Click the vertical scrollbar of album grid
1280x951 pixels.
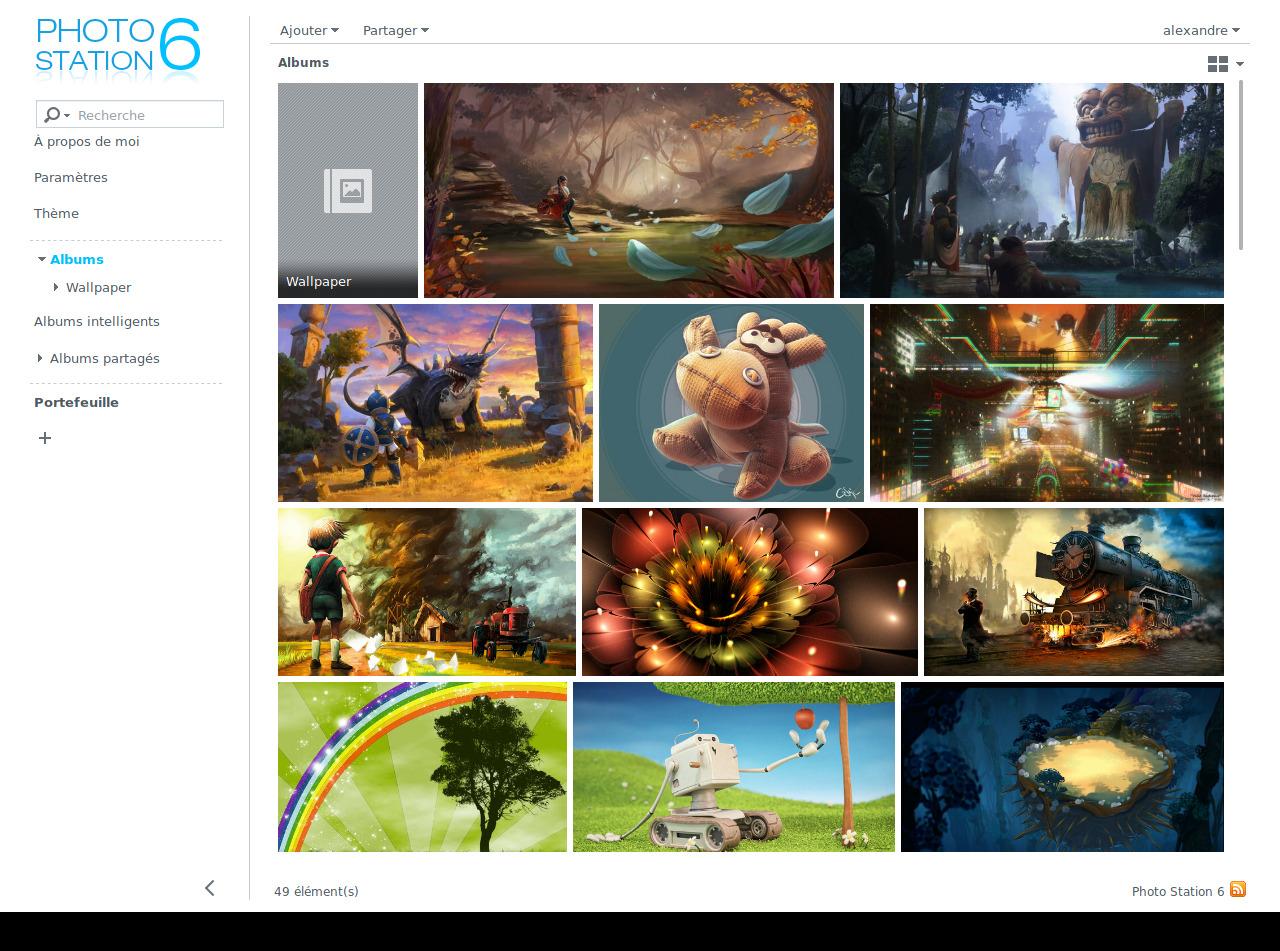click(x=1241, y=165)
